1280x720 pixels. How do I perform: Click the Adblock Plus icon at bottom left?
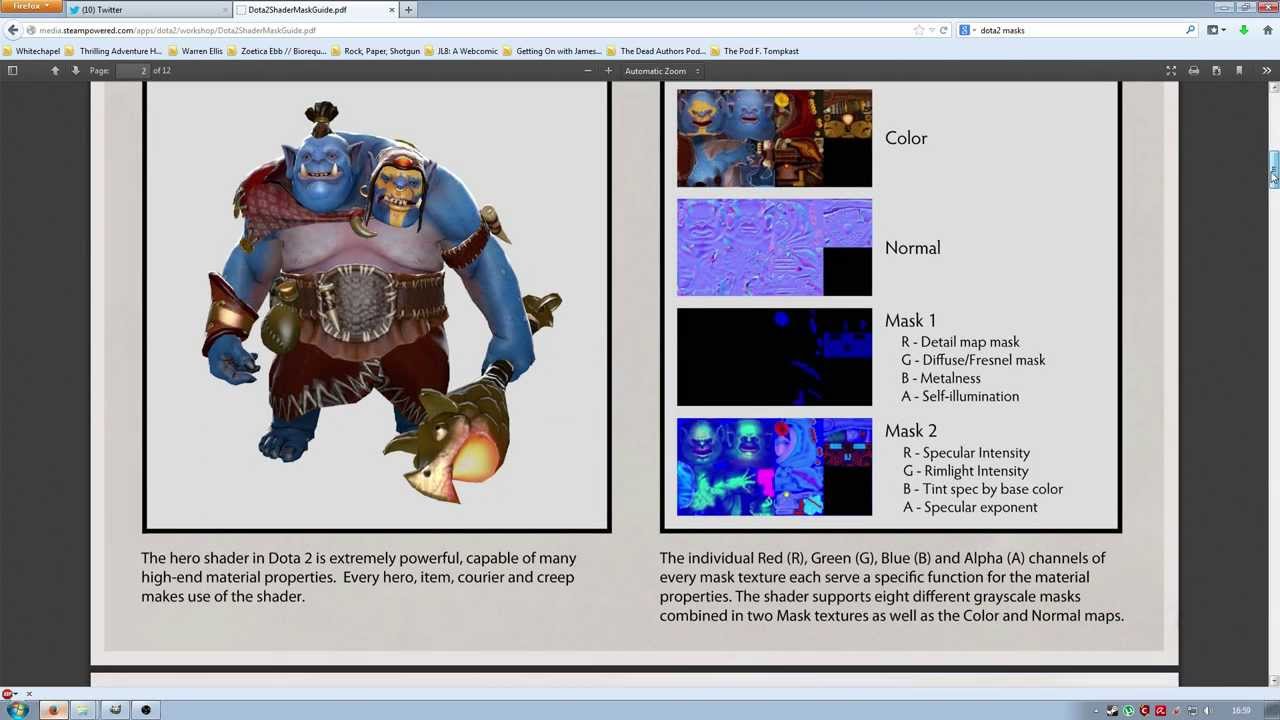pyautogui.click(x=8, y=694)
